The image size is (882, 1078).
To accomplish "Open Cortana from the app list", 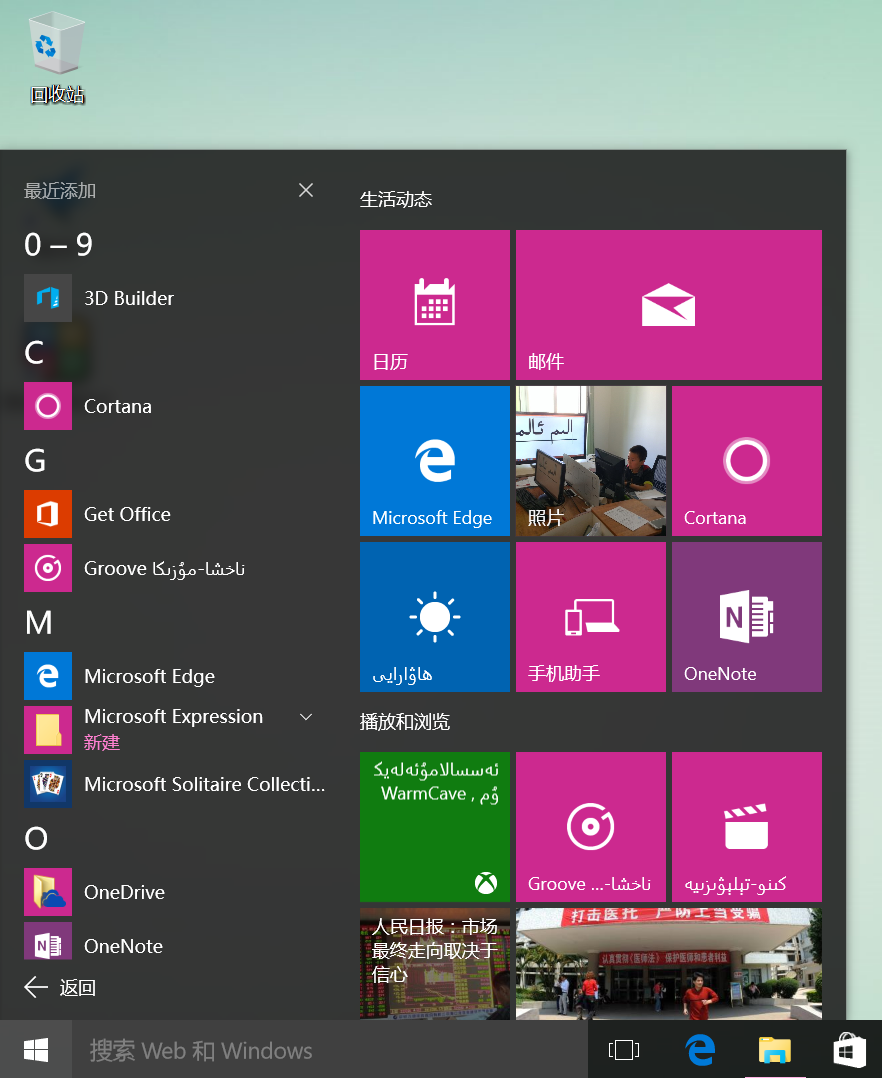I will point(175,406).
